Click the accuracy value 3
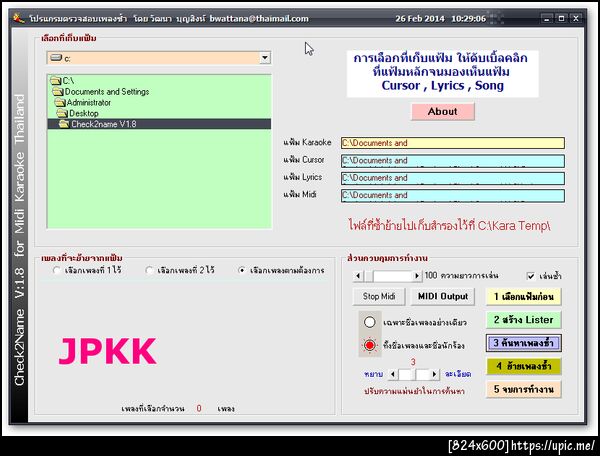 (413, 362)
